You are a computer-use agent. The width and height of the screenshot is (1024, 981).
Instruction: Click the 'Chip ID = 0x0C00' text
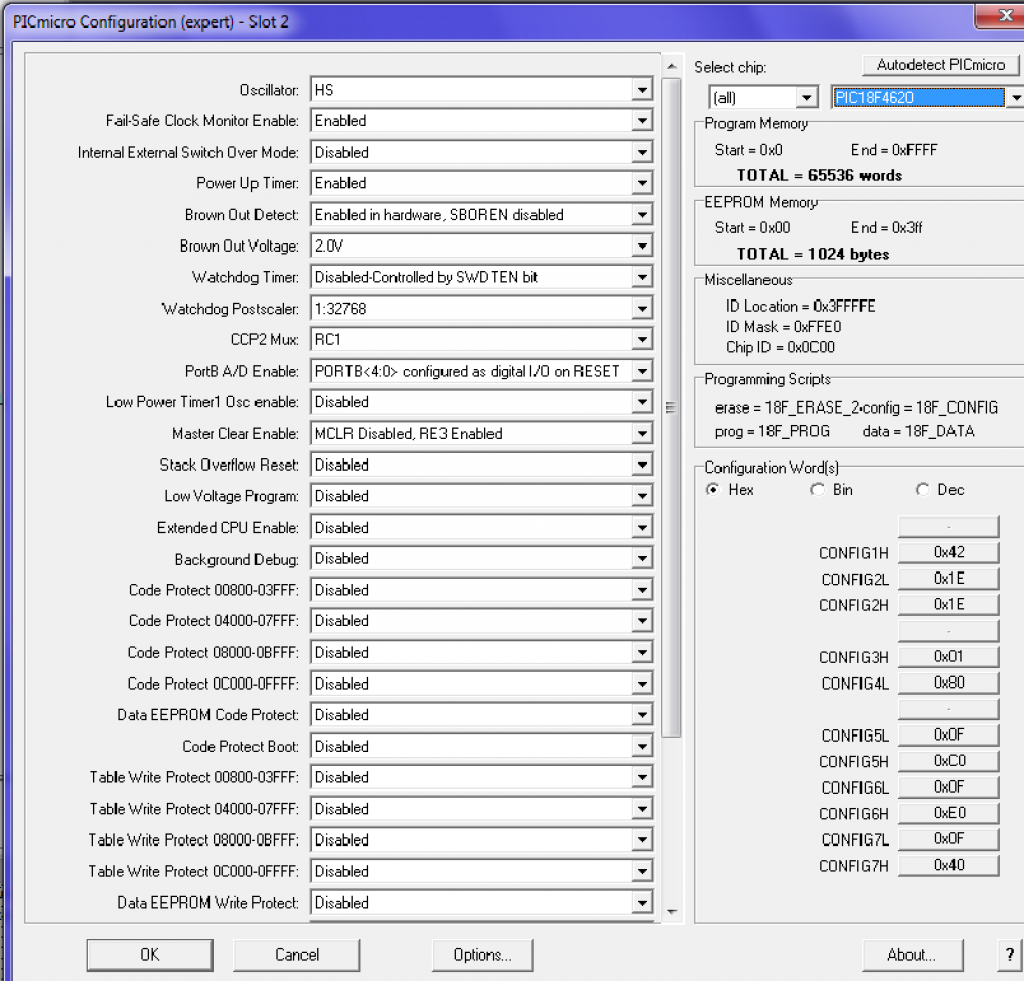tap(780, 347)
